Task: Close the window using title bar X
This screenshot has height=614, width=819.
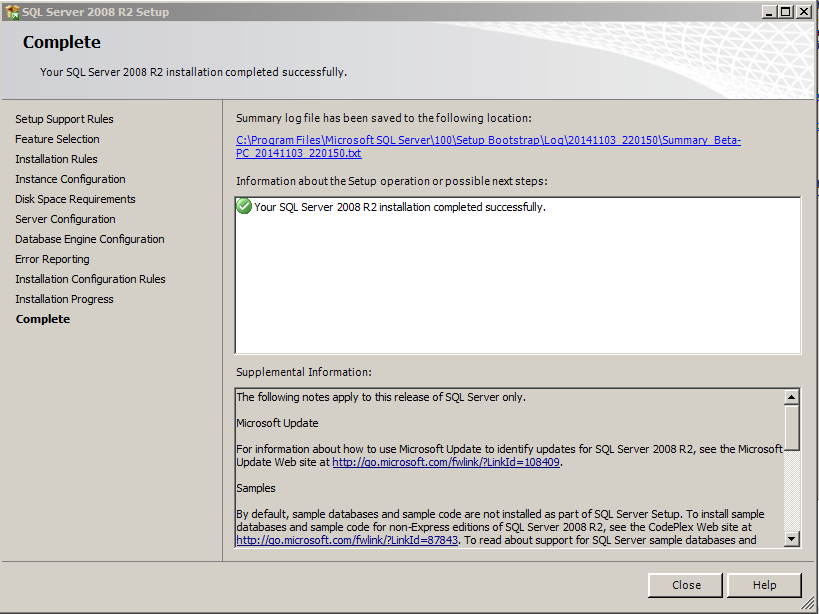Action: 803,11
